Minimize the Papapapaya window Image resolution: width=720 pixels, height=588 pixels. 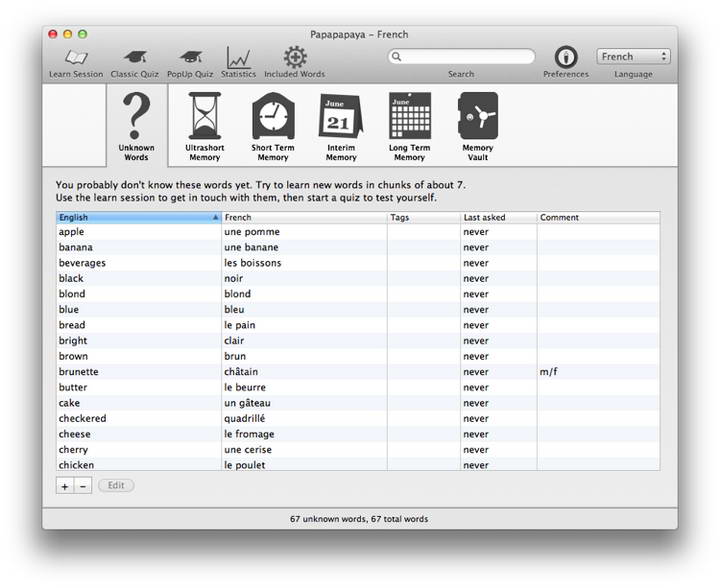coord(68,34)
